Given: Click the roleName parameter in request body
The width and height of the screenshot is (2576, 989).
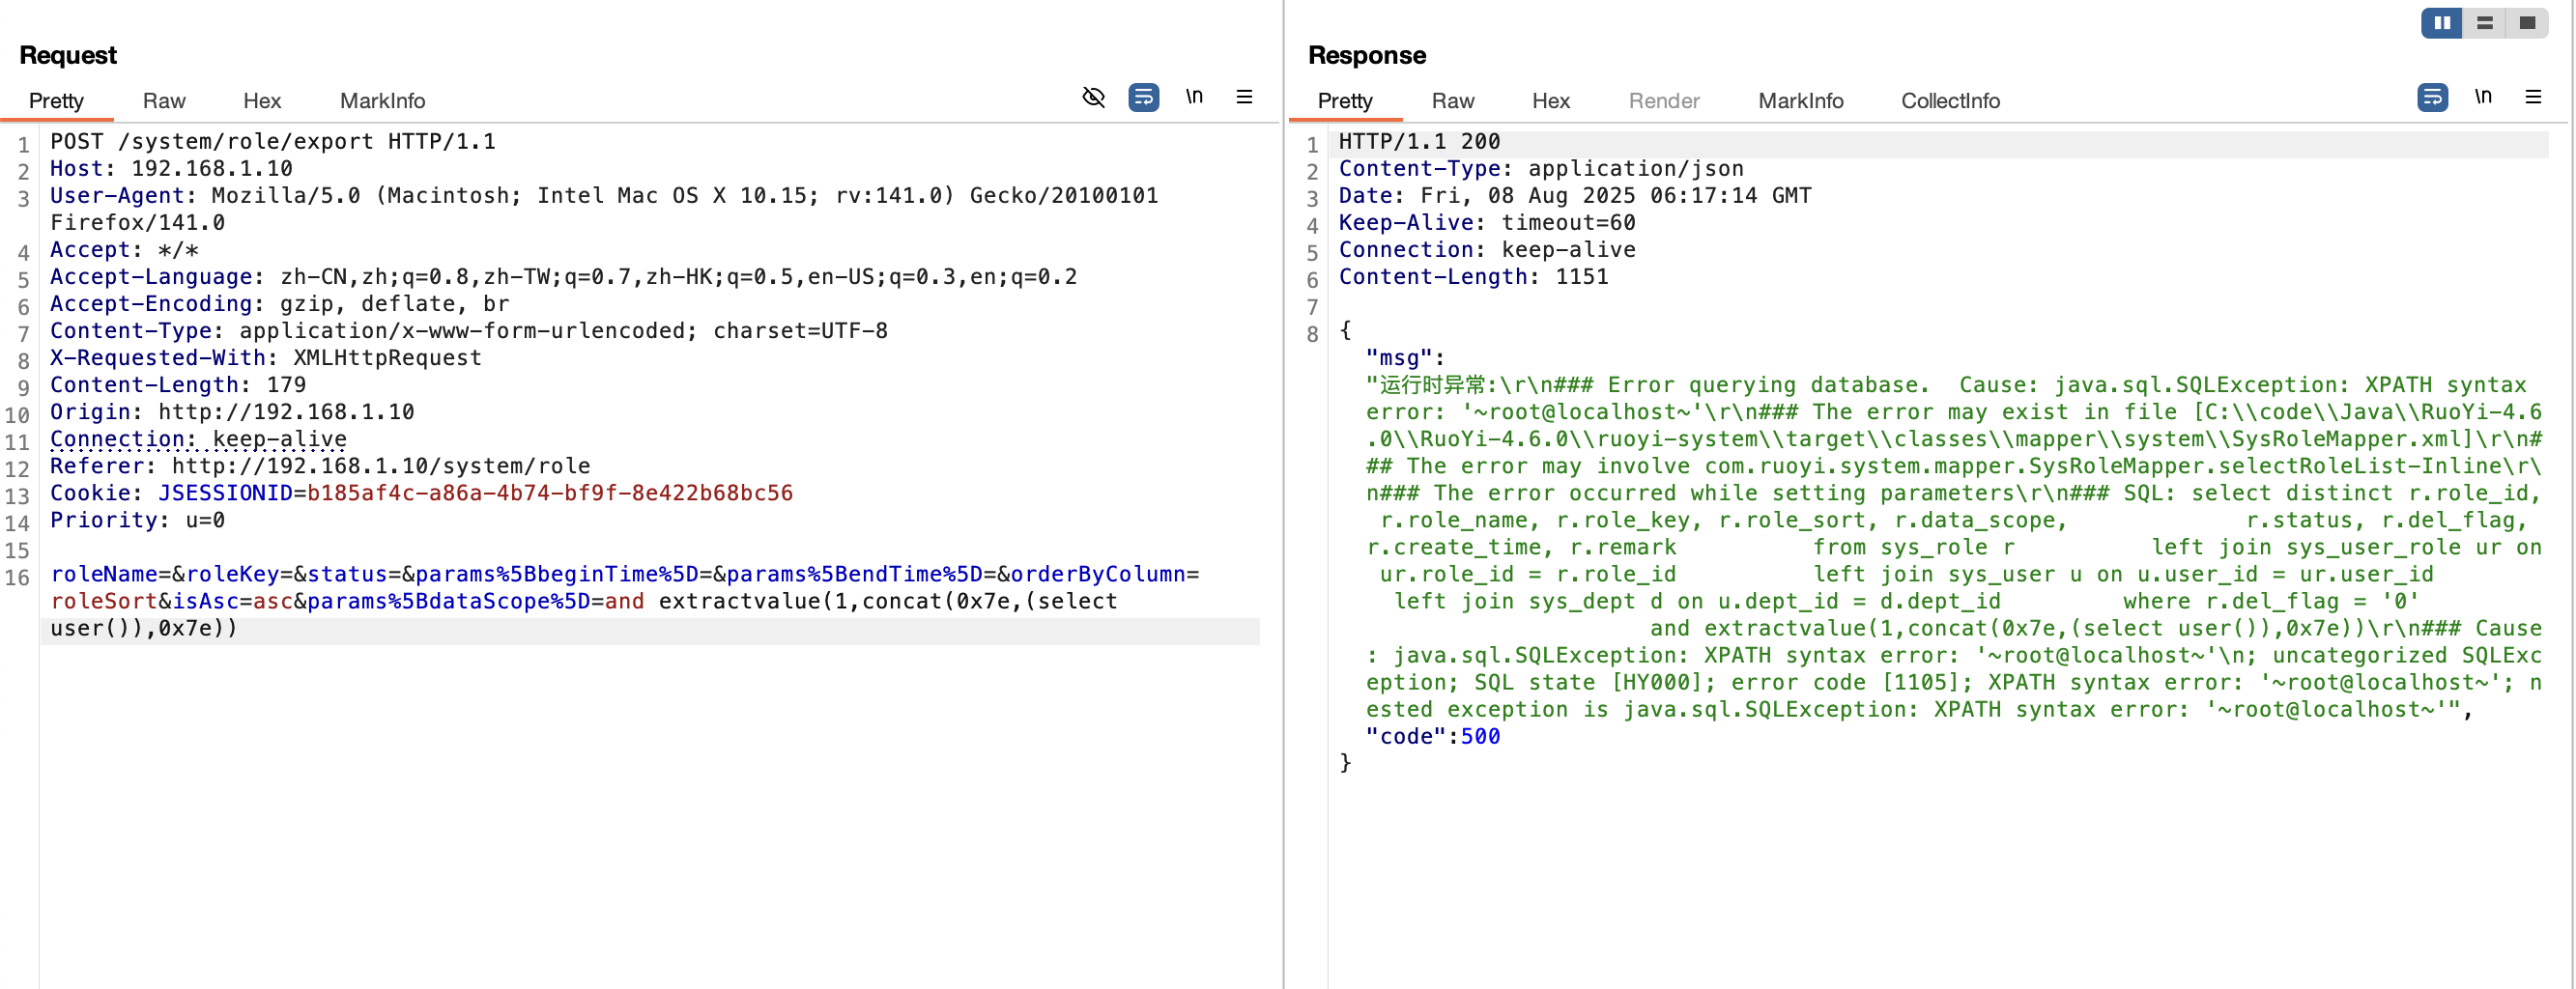Looking at the screenshot, I should click(x=104, y=574).
